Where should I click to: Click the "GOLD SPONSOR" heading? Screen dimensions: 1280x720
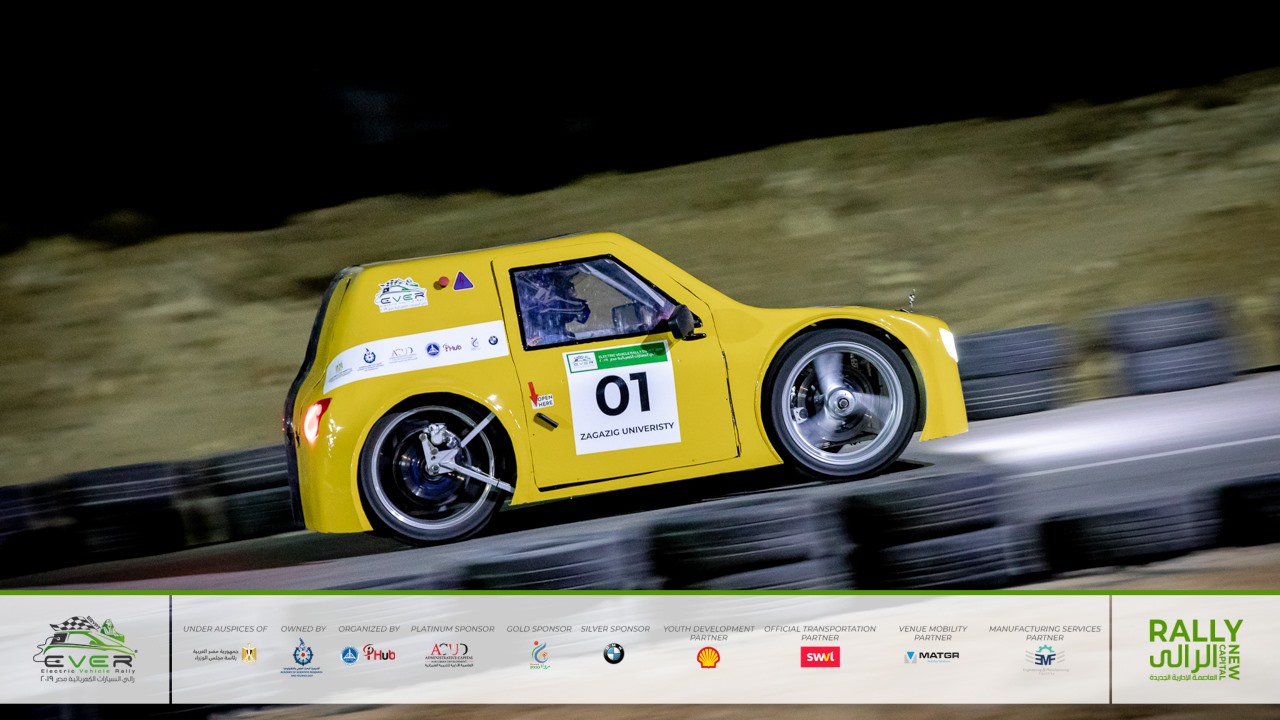point(539,629)
